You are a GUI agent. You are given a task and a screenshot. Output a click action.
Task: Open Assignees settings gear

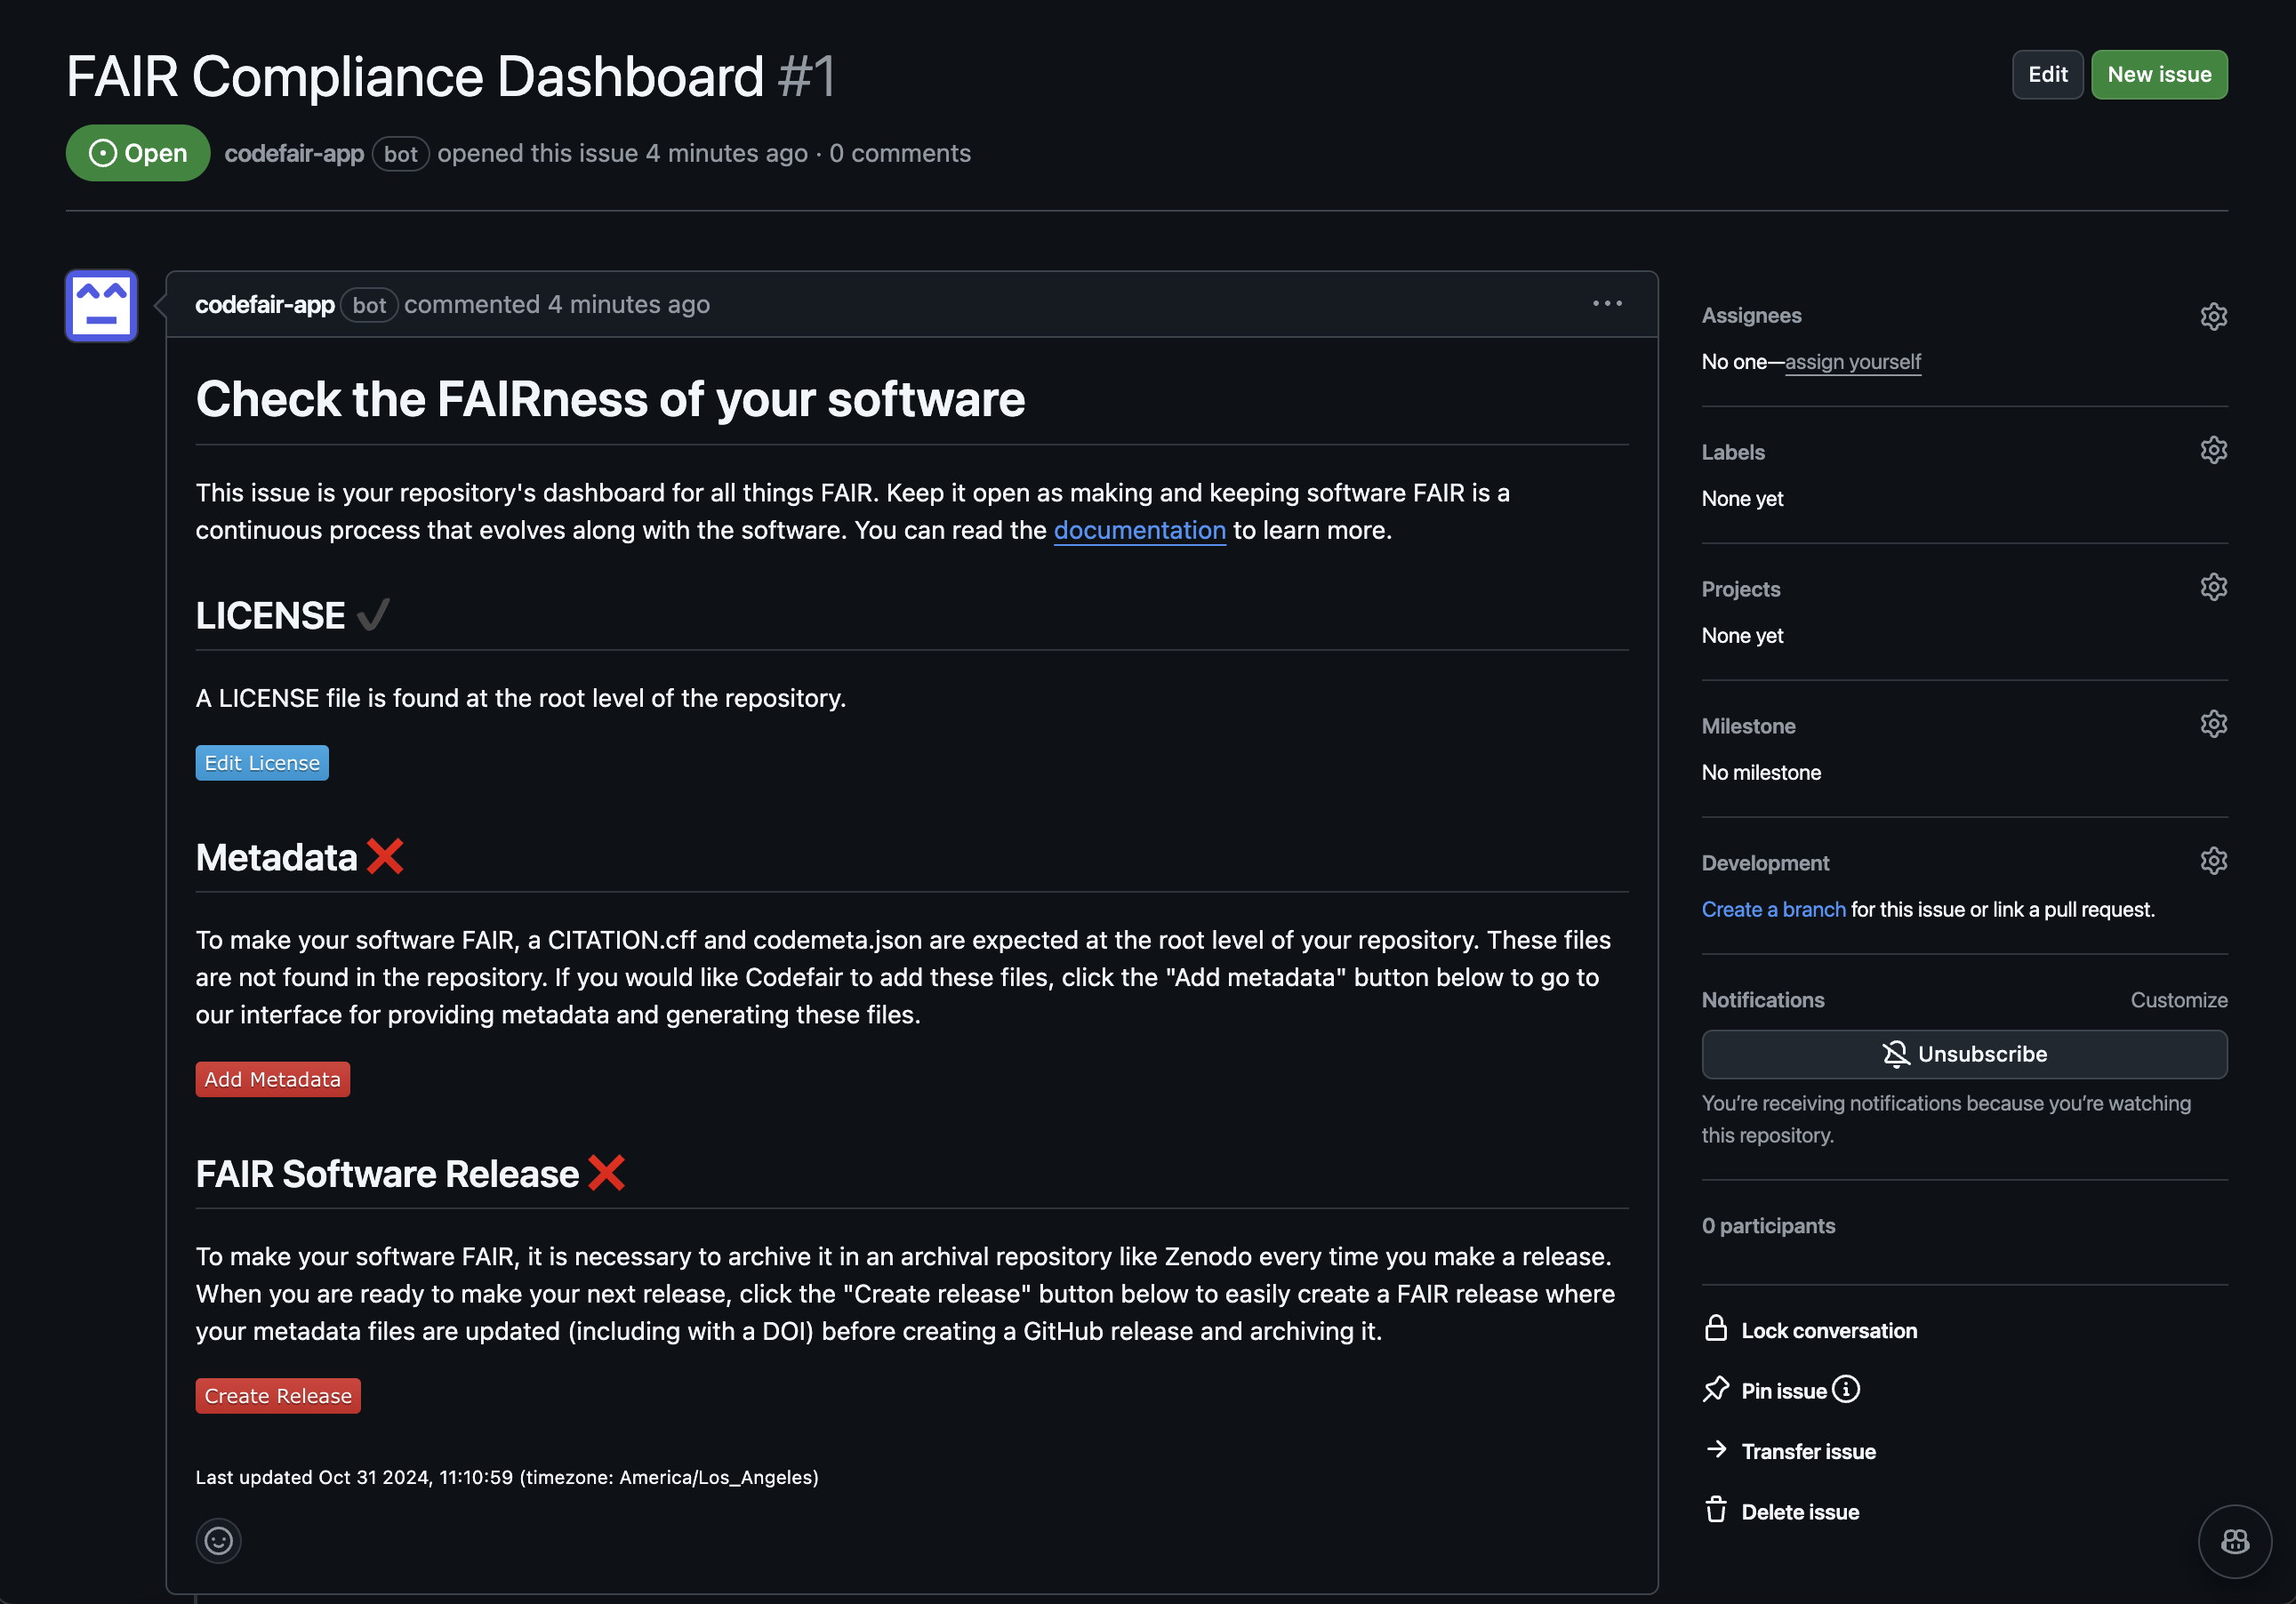(2213, 316)
